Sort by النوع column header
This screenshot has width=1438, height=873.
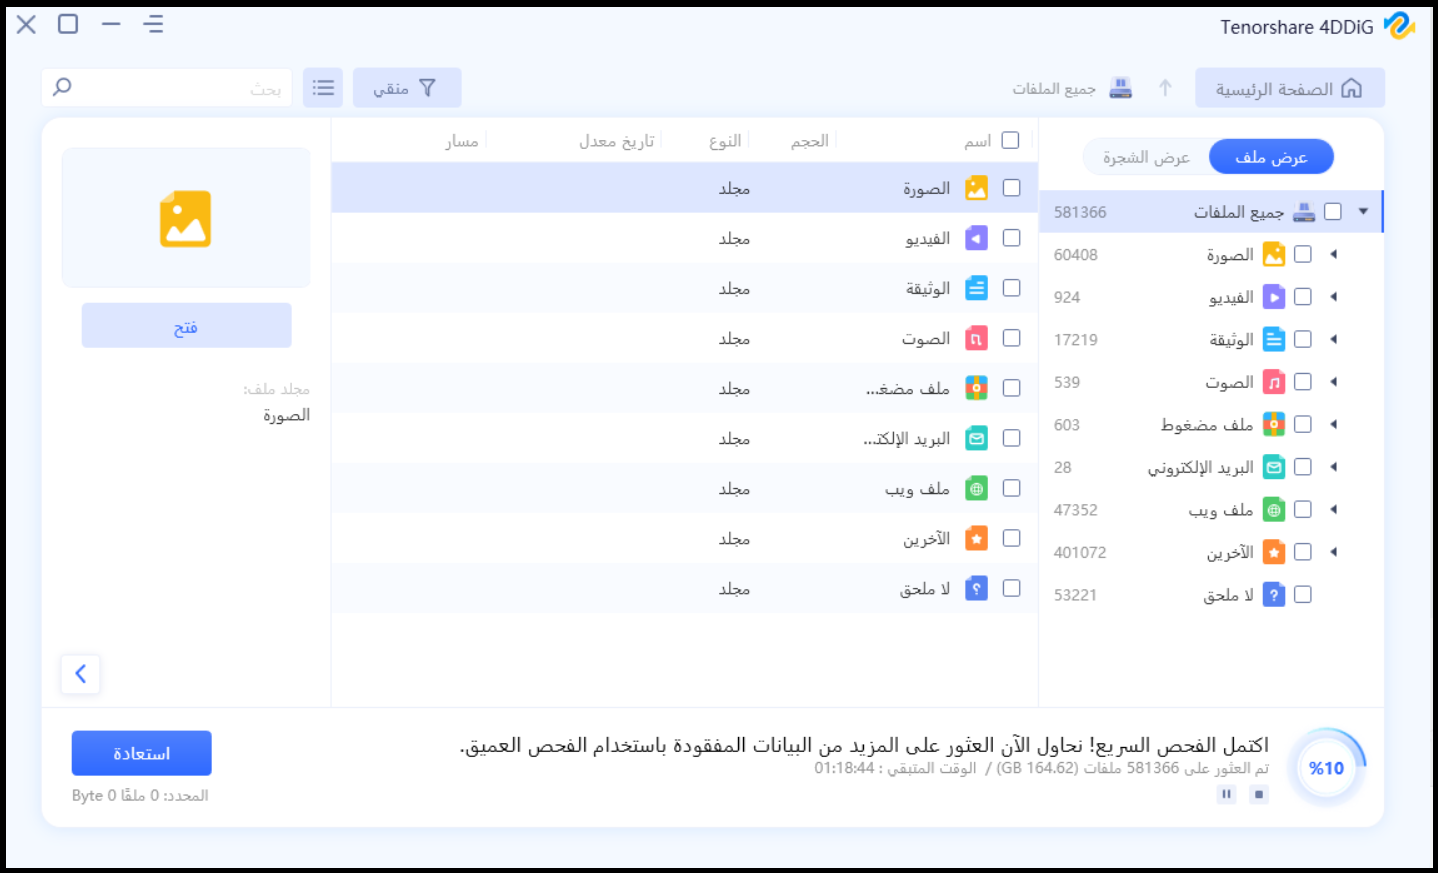[x=725, y=141]
